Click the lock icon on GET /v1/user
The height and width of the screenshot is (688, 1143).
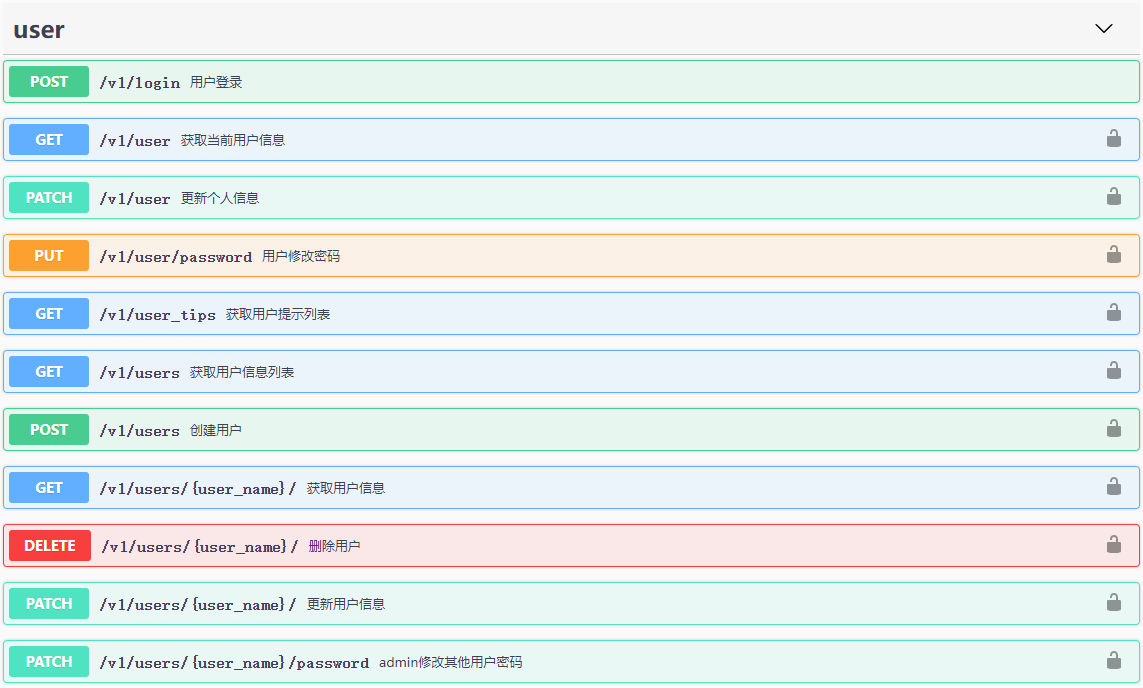[1116, 139]
